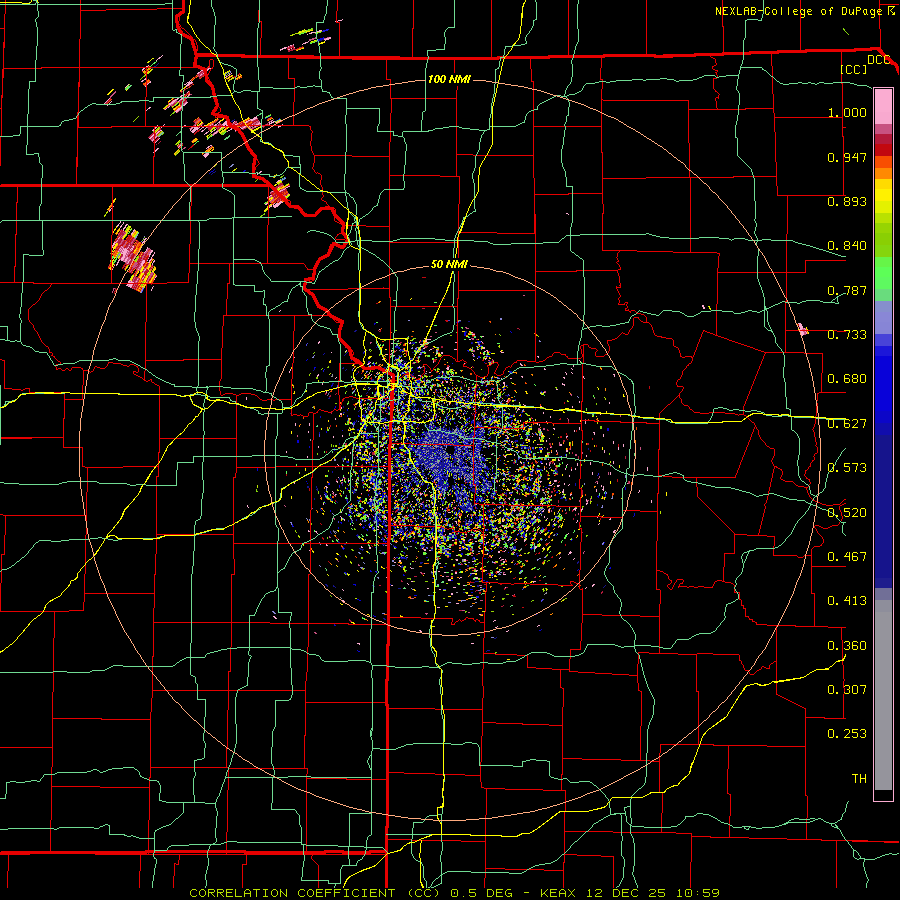Click the 0.733 legend value

click(x=847, y=335)
